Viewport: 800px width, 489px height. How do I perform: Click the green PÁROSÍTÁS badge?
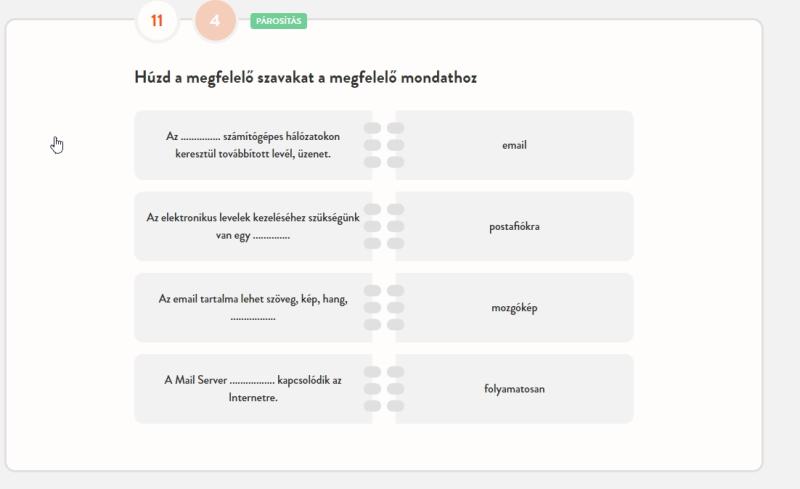[x=278, y=20]
